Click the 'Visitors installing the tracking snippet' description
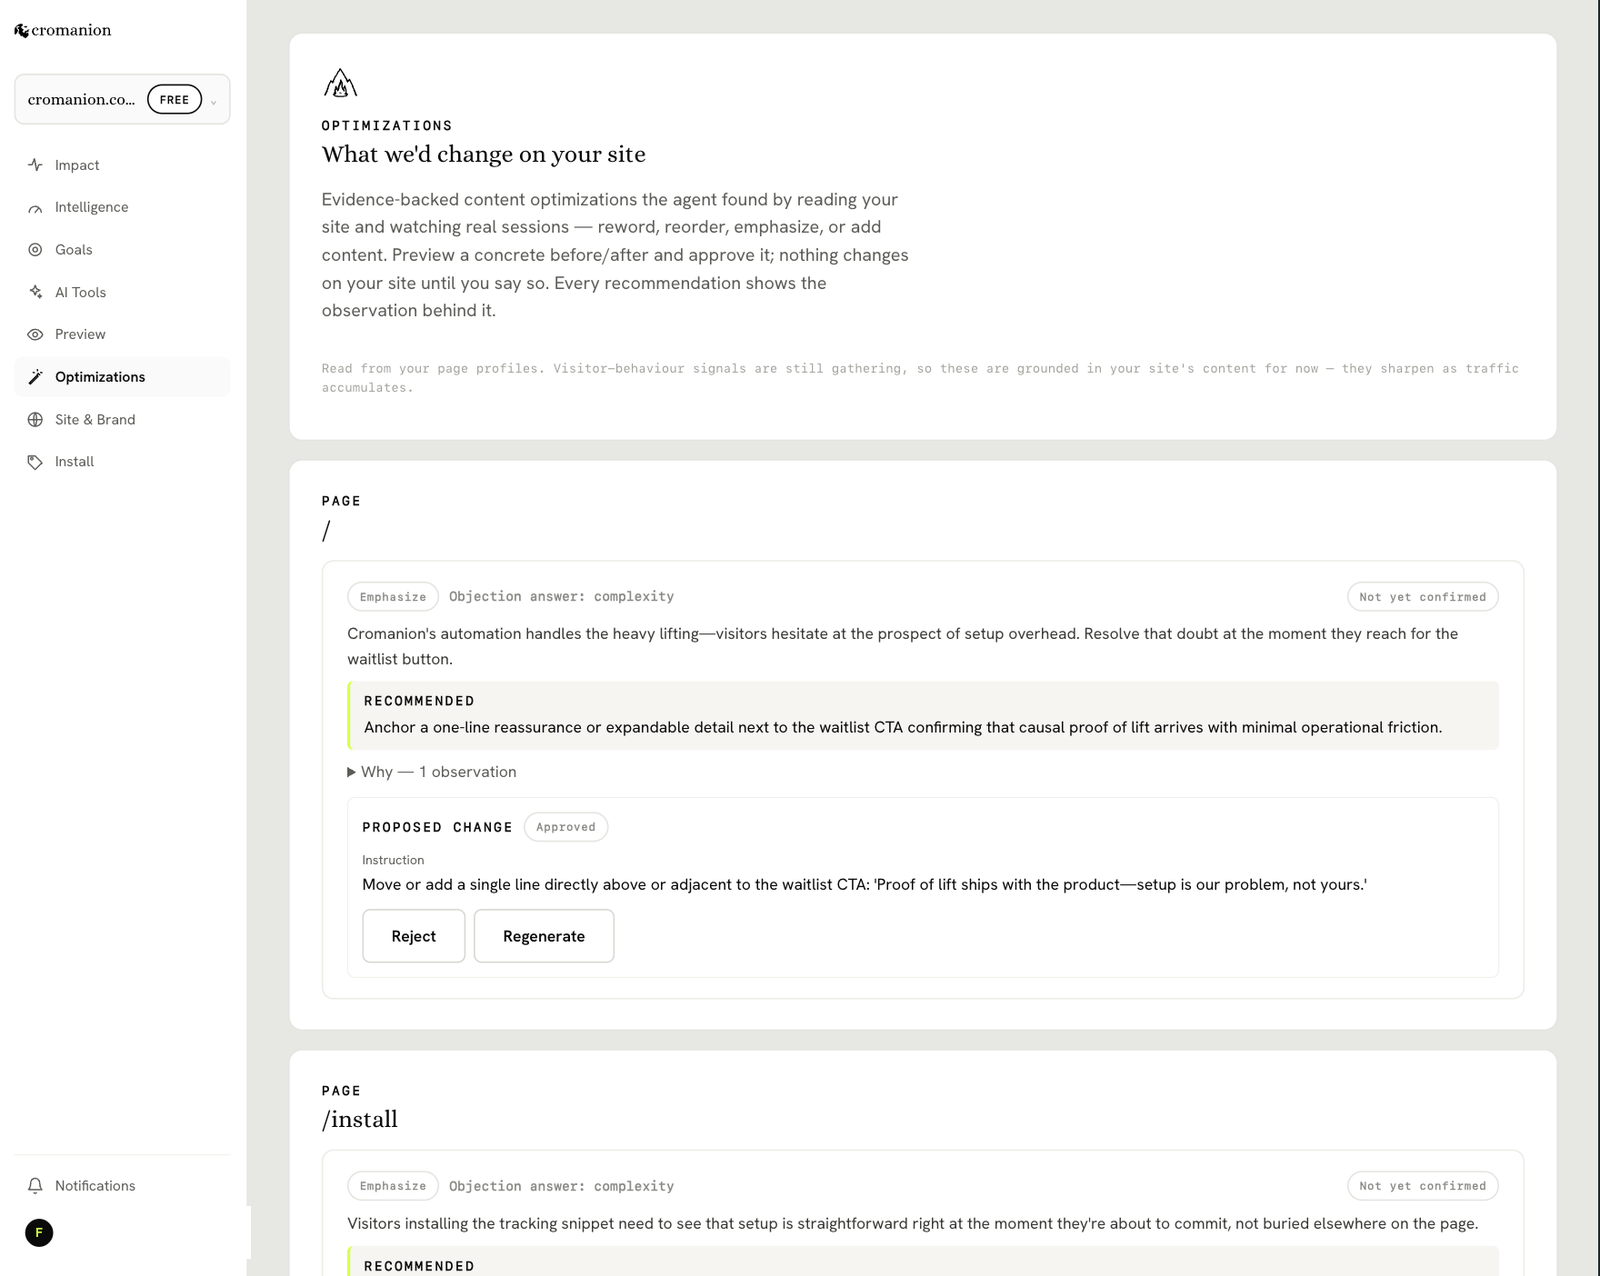The width and height of the screenshot is (1600, 1276). 912,1223
